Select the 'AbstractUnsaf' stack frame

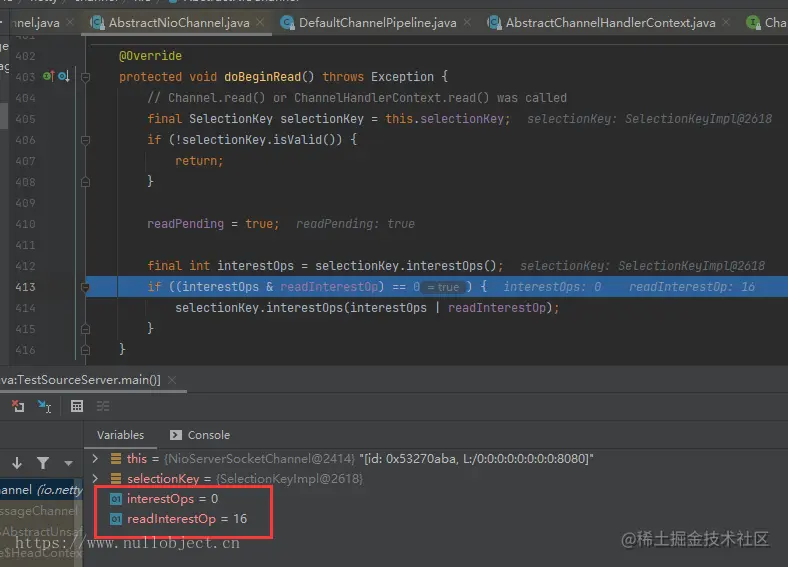pyautogui.click(x=41, y=531)
